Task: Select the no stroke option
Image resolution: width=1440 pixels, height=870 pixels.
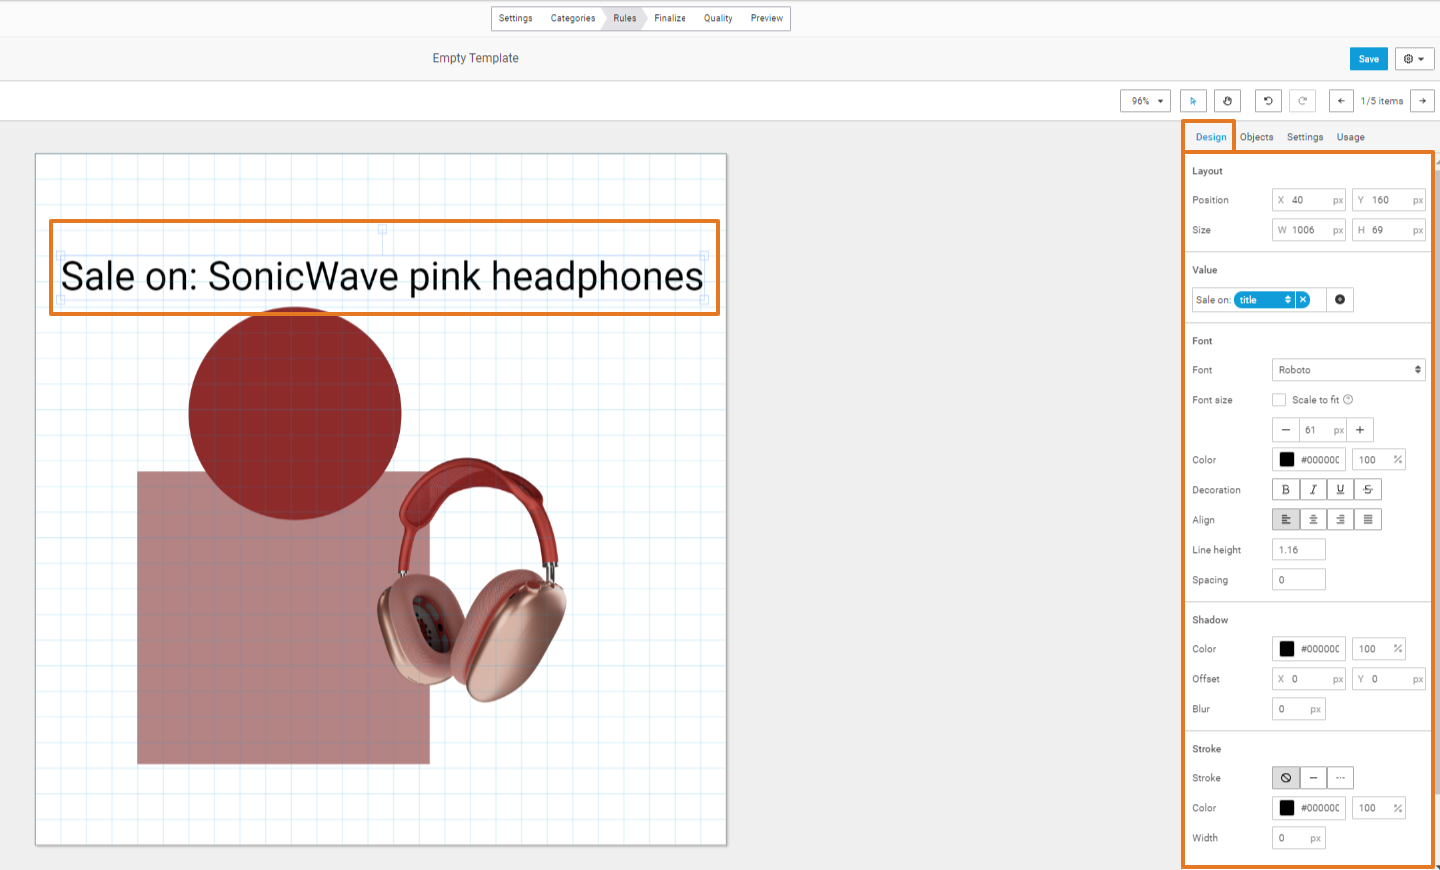Action: pyautogui.click(x=1286, y=778)
